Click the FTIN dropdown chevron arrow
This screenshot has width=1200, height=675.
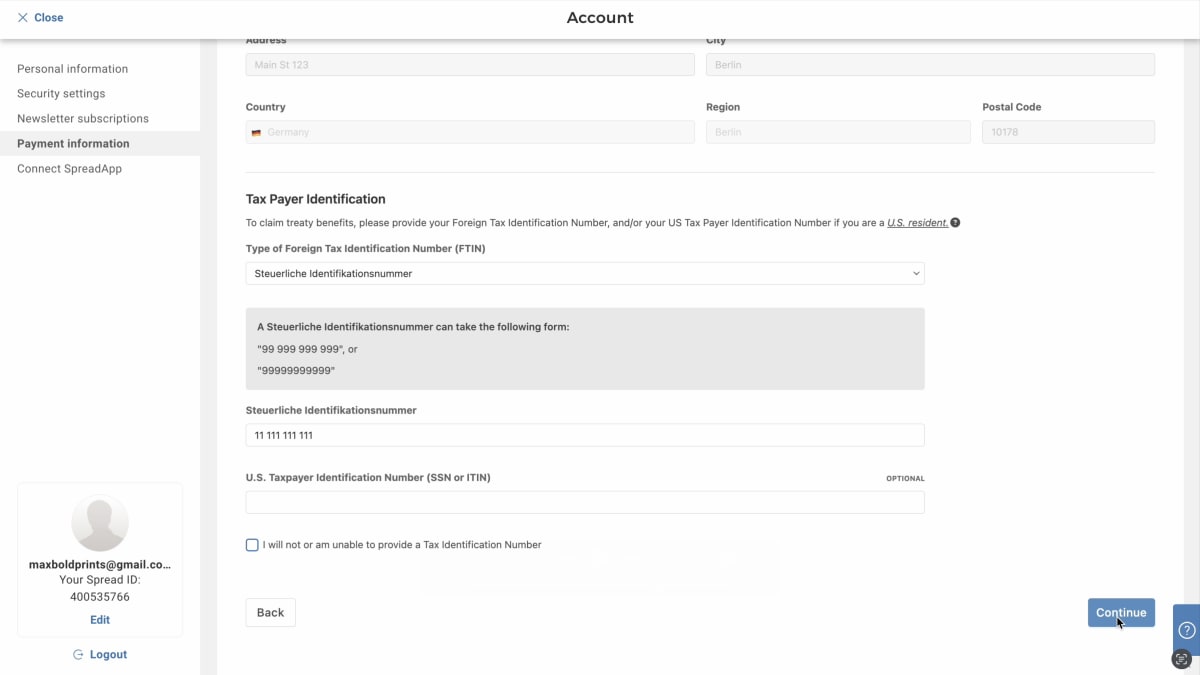pos(916,273)
